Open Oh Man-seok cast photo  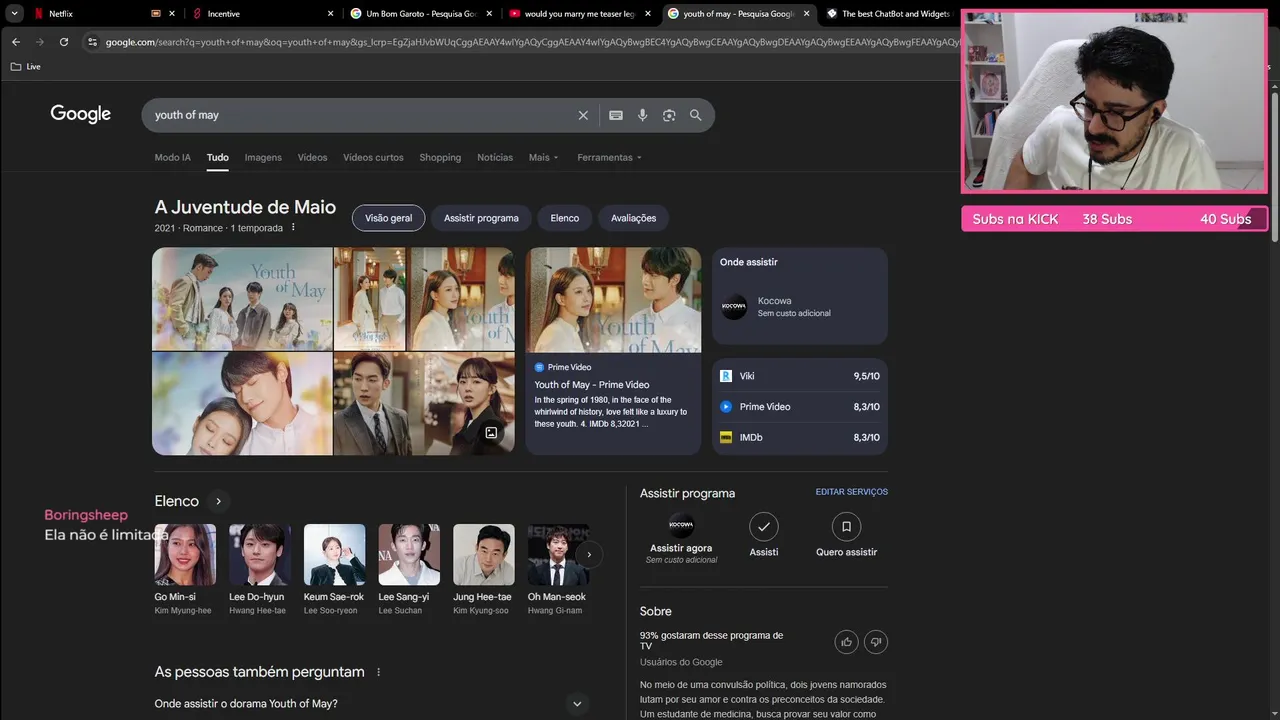point(558,555)
